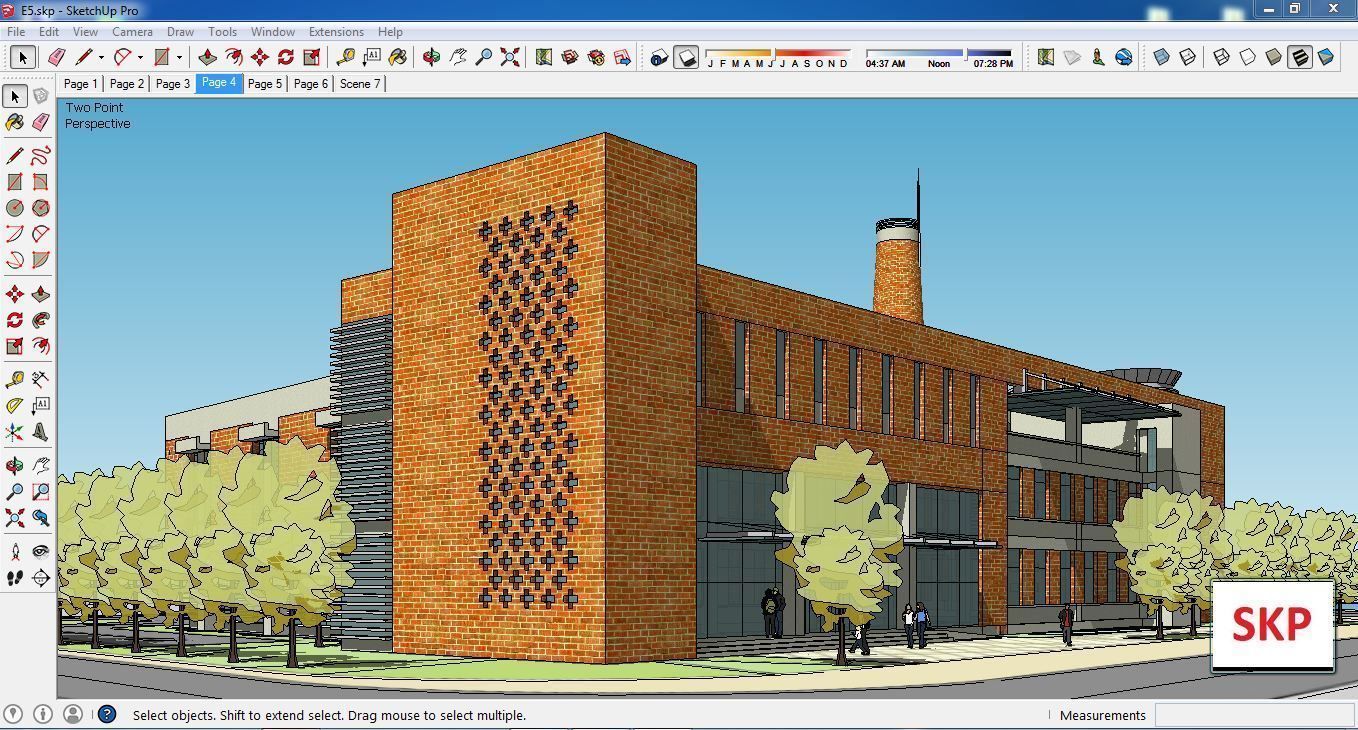Screen dimensions: 1358x730
Task: Open the Draw menu
Action: (180, 31)
